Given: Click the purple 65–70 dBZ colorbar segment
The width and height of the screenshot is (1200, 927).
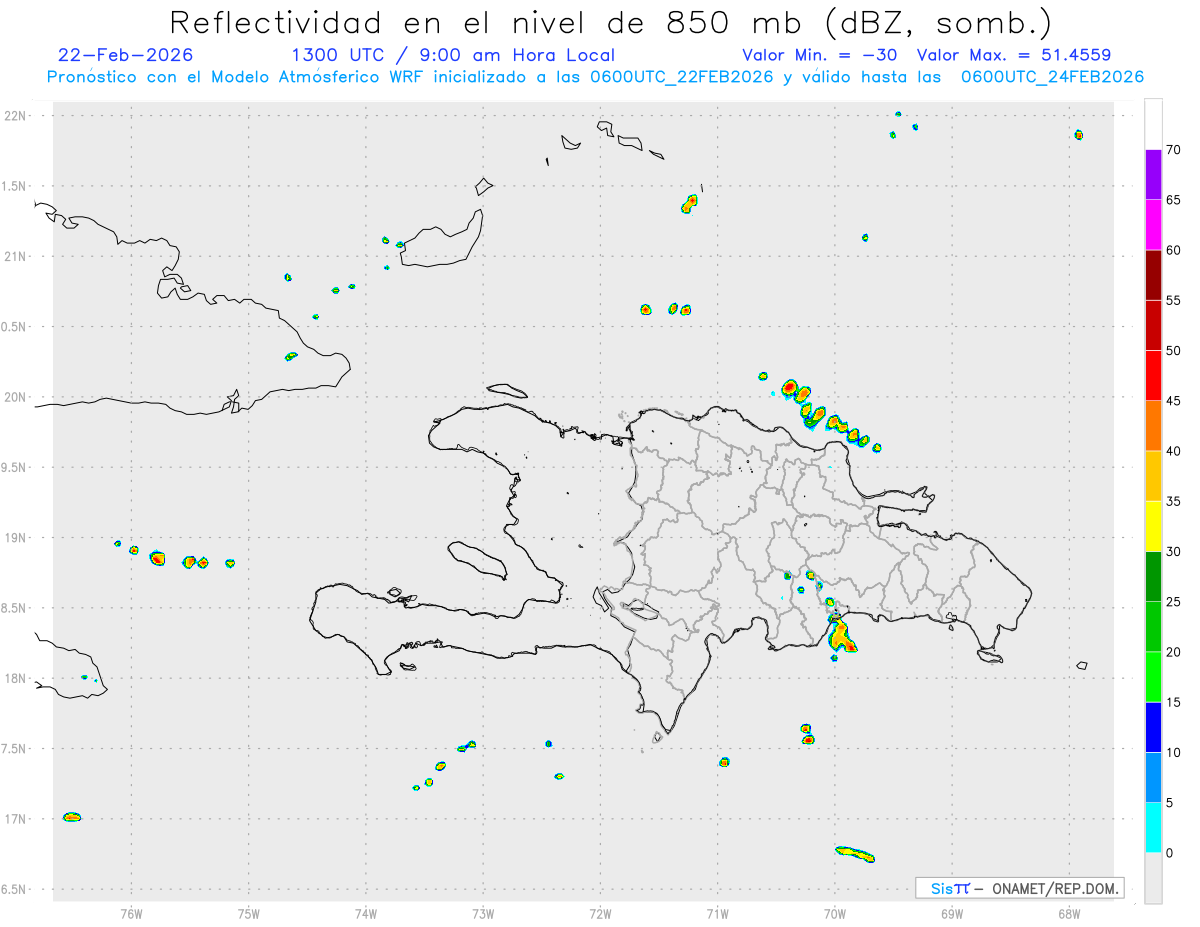Looking at the screenshot, I should (x=1153, y=174).
